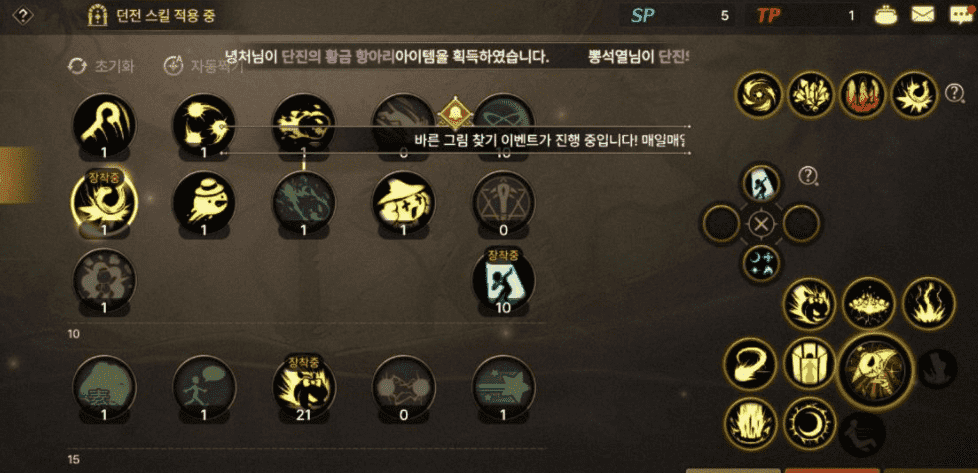Image resolution: width=978 pixels, height=473 pixels.
Task: Select the witch hat face skill icon
Action: pyautogui.click(x=404, y=202)
